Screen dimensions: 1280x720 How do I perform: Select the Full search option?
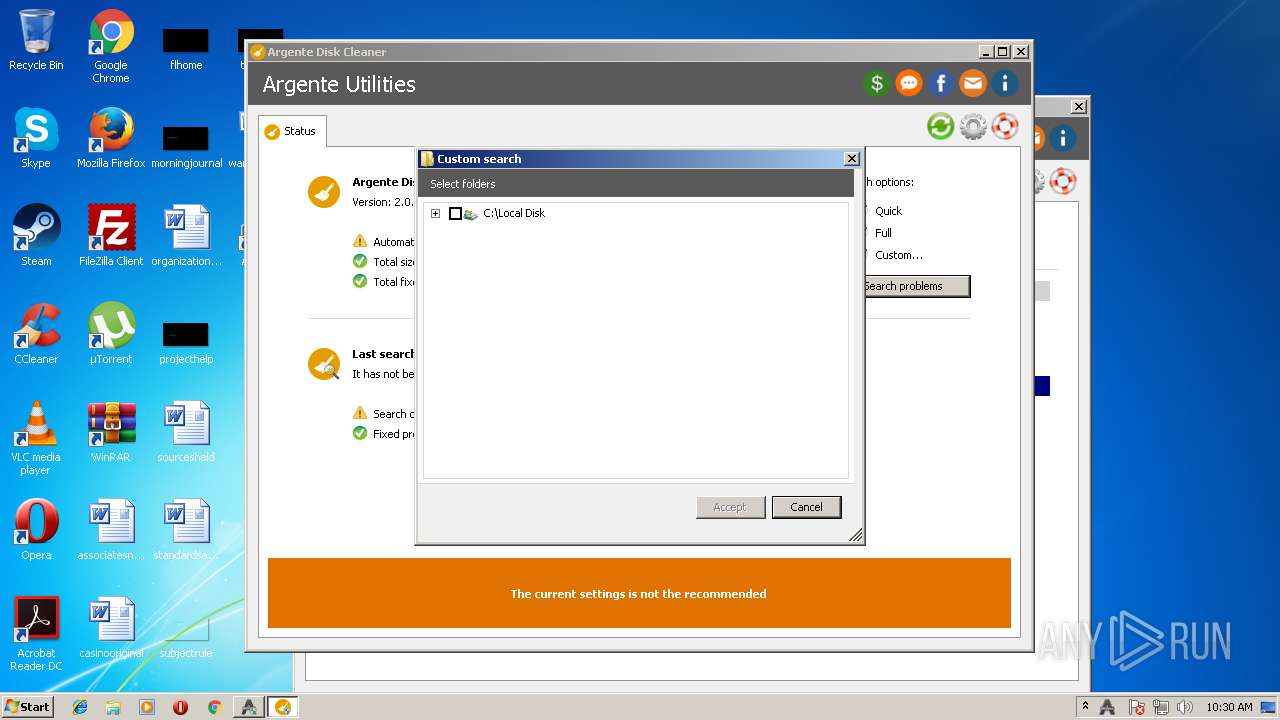click(883, 233)
